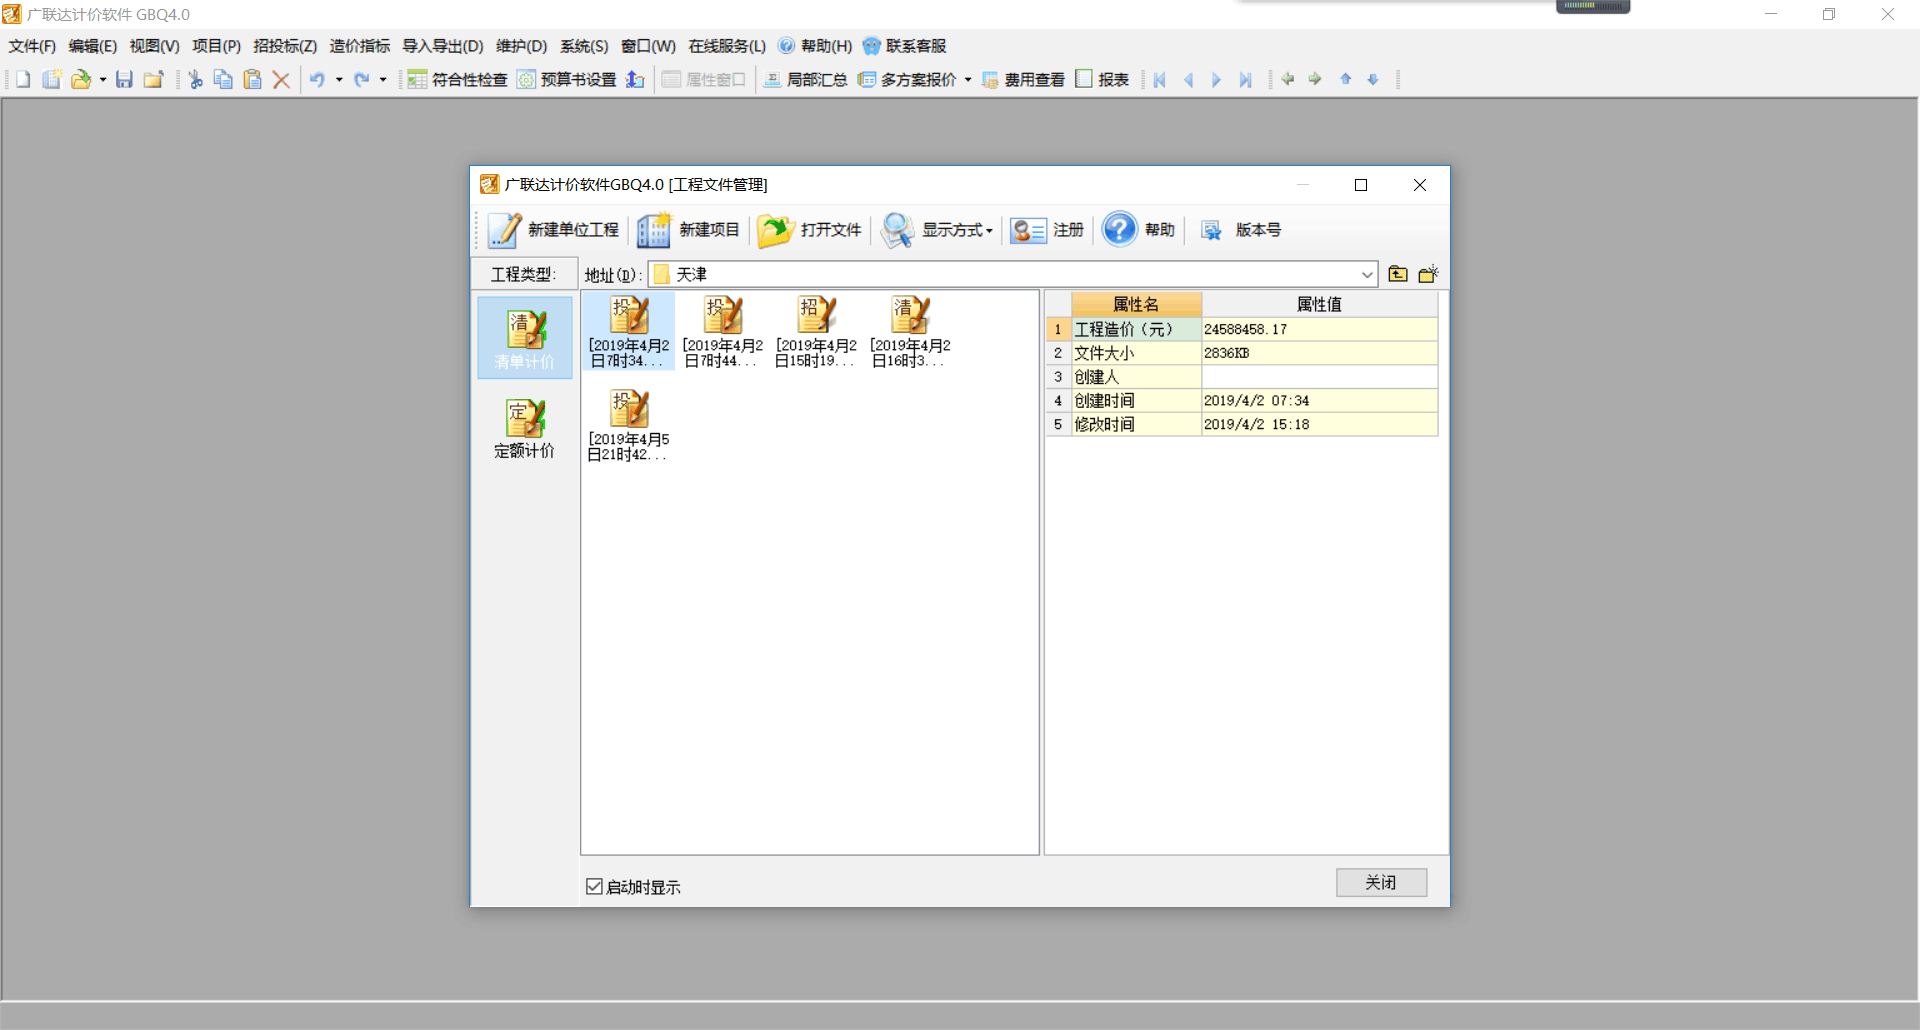This screenshot has width=1920, height=1030.
Task: Open the 招投标(Z) menu
Action: pos(285,46)
